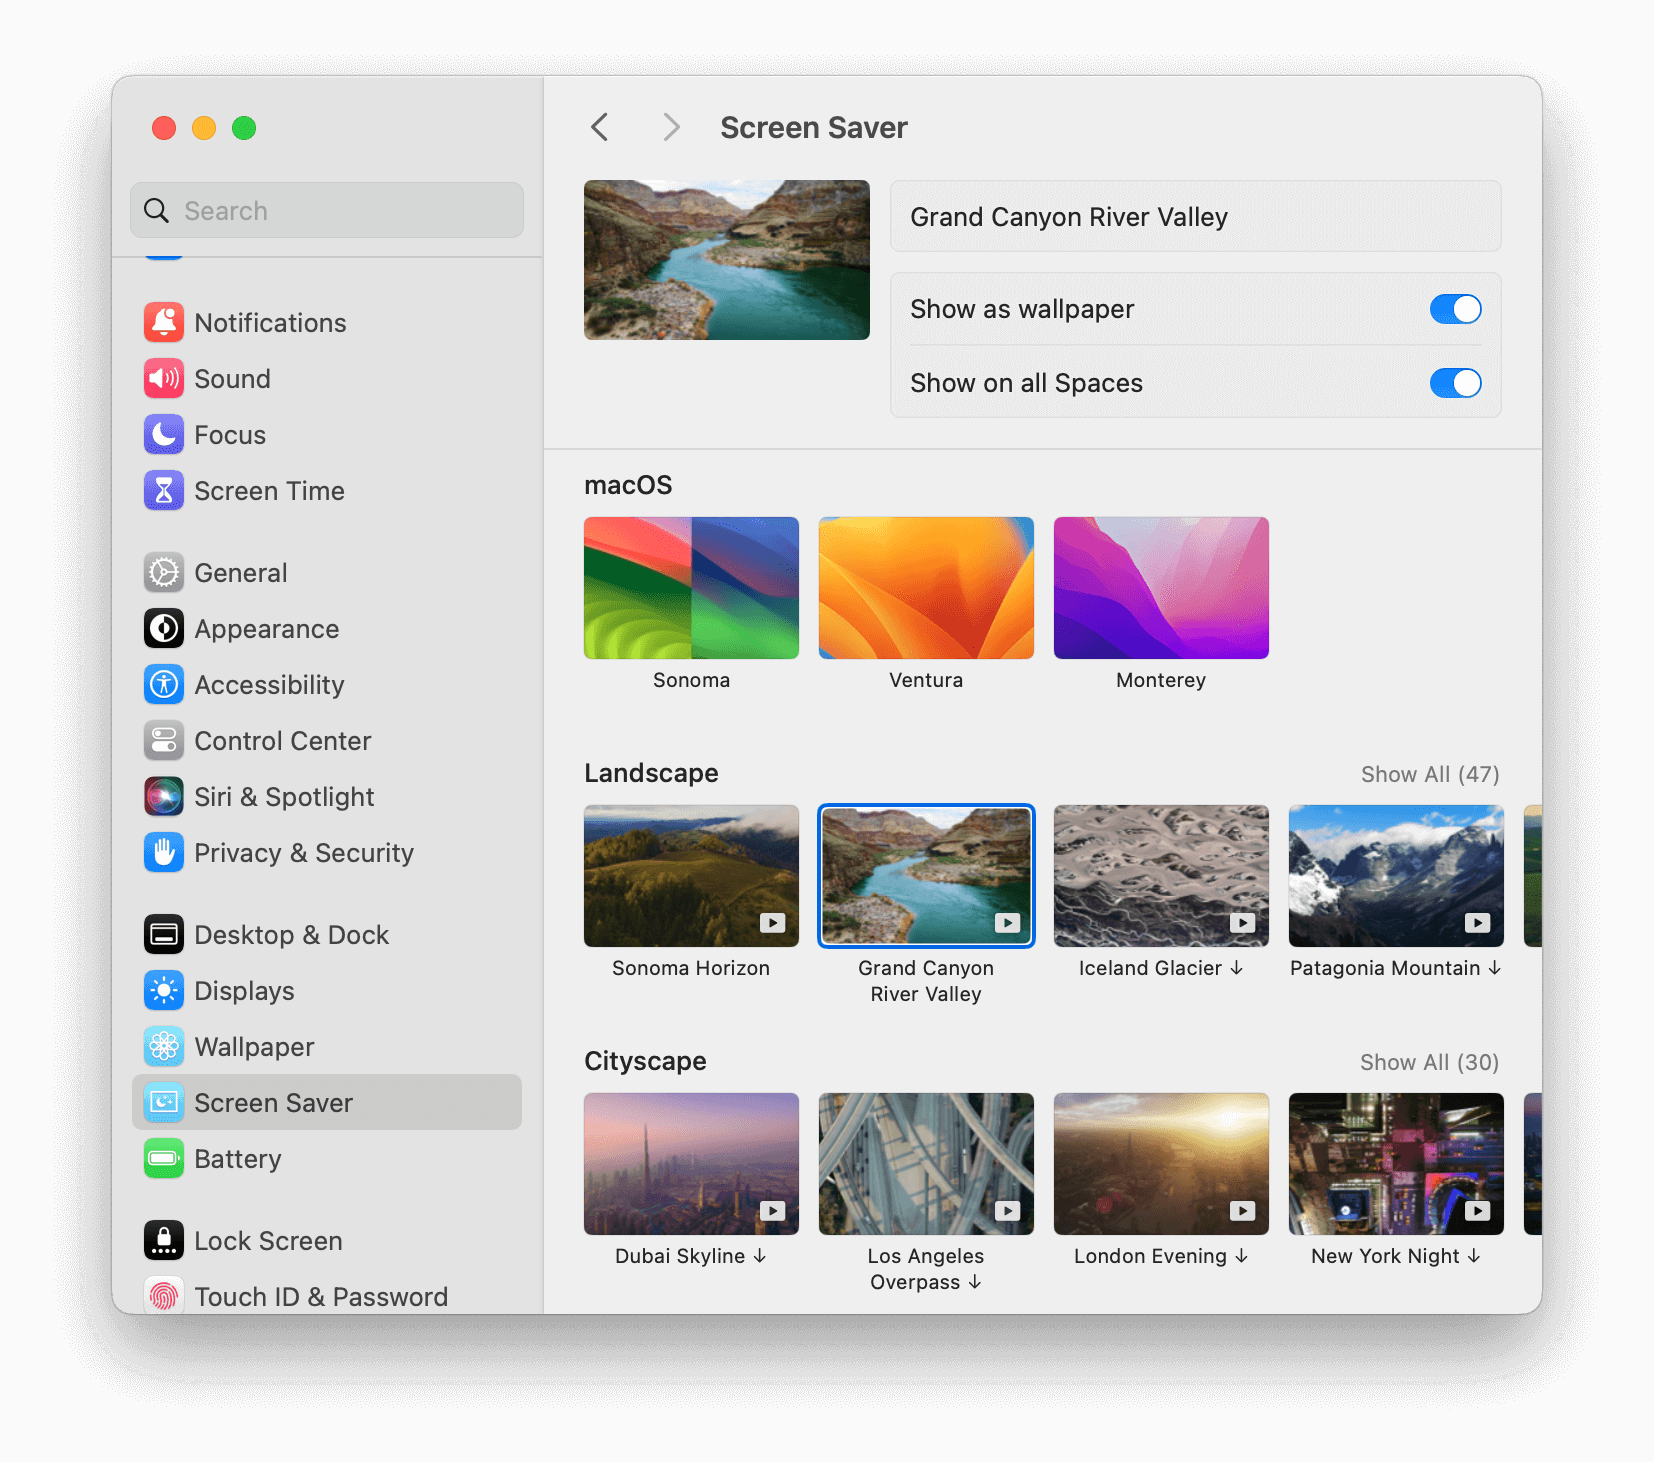The height and width of the screenshot is (1462, 1654).
Task: Choose Grand Canyon River Valley thumbnail
Action: point(926,876)
